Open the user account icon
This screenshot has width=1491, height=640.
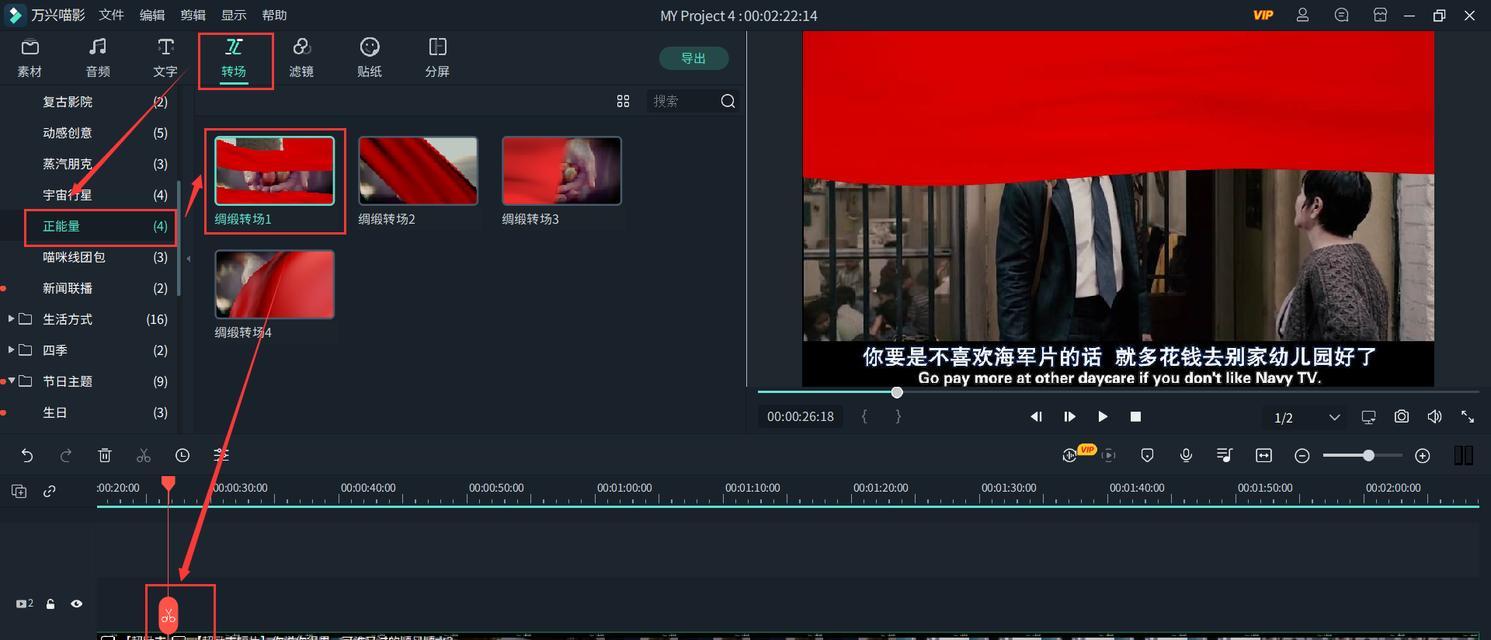[x=1303, y=15]
